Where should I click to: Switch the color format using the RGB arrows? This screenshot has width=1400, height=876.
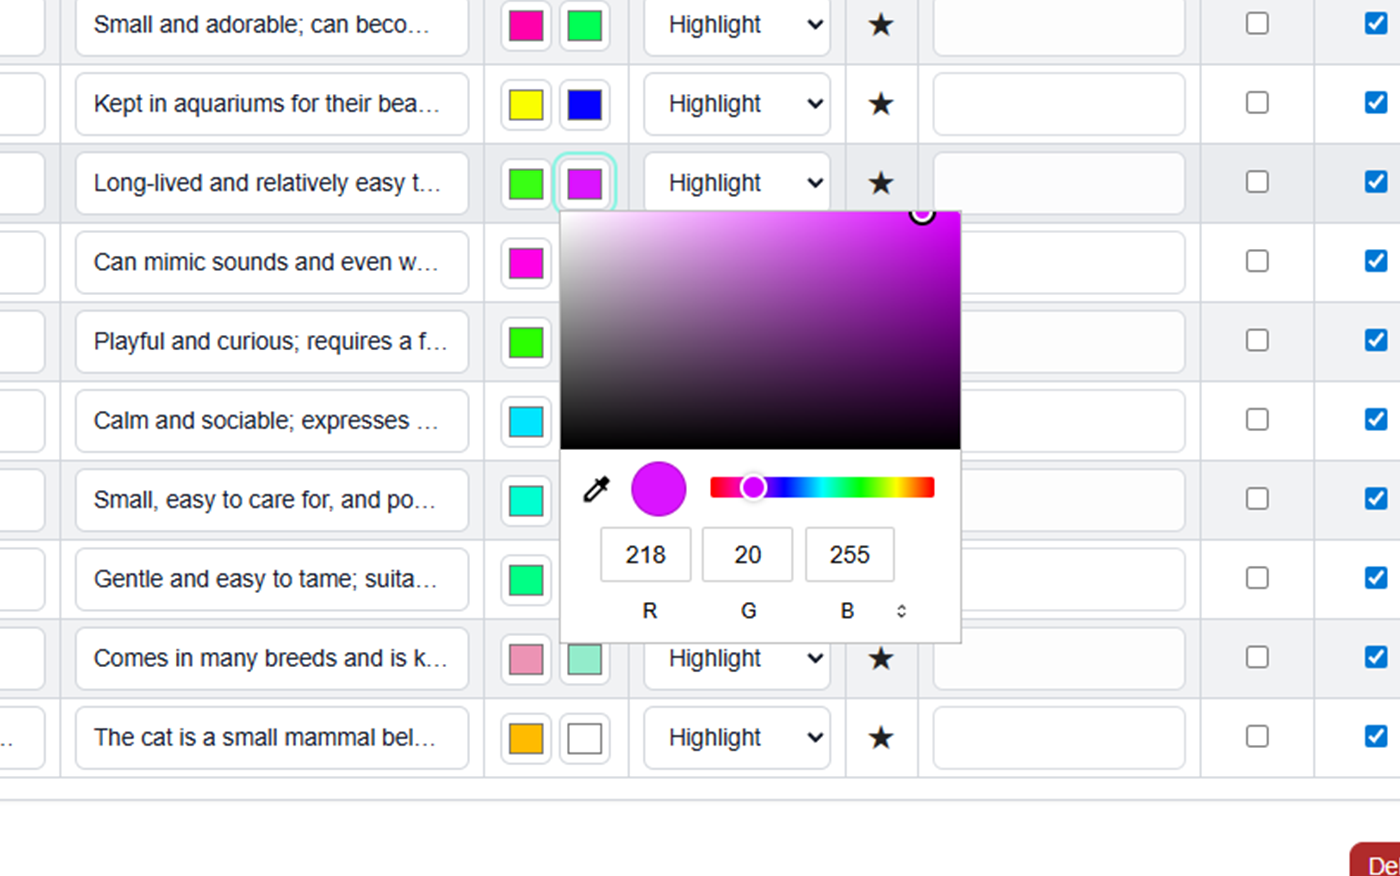pos(901,610)
